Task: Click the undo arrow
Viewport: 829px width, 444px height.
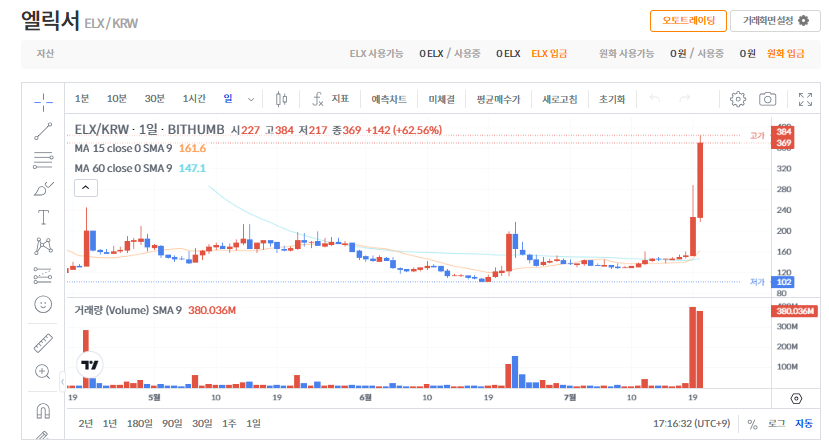Action: 655,98
